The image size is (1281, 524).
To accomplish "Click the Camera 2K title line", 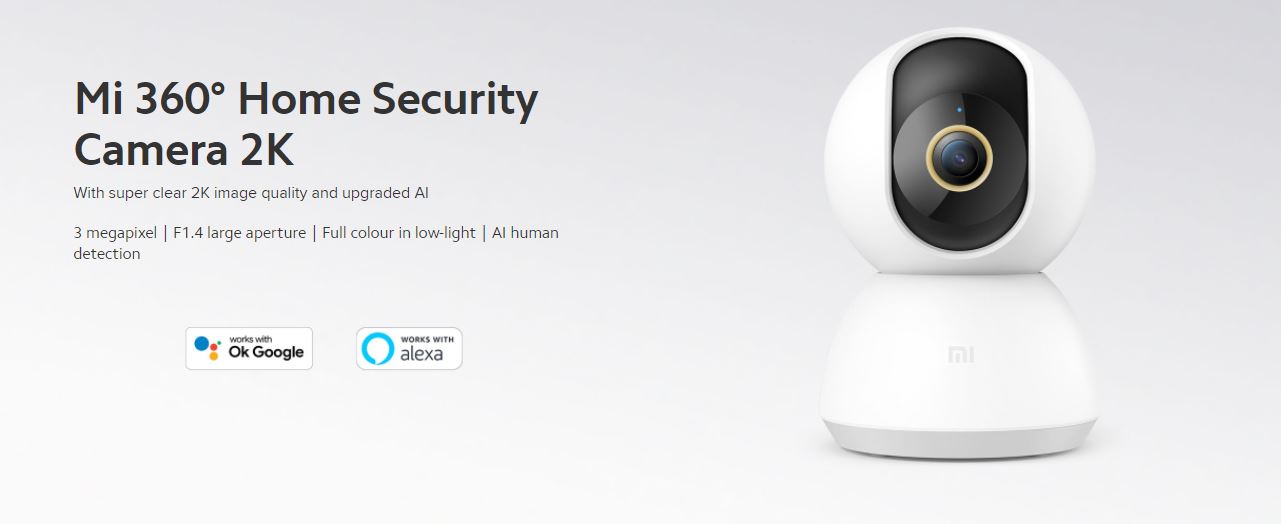I will [x=184, y=150].
